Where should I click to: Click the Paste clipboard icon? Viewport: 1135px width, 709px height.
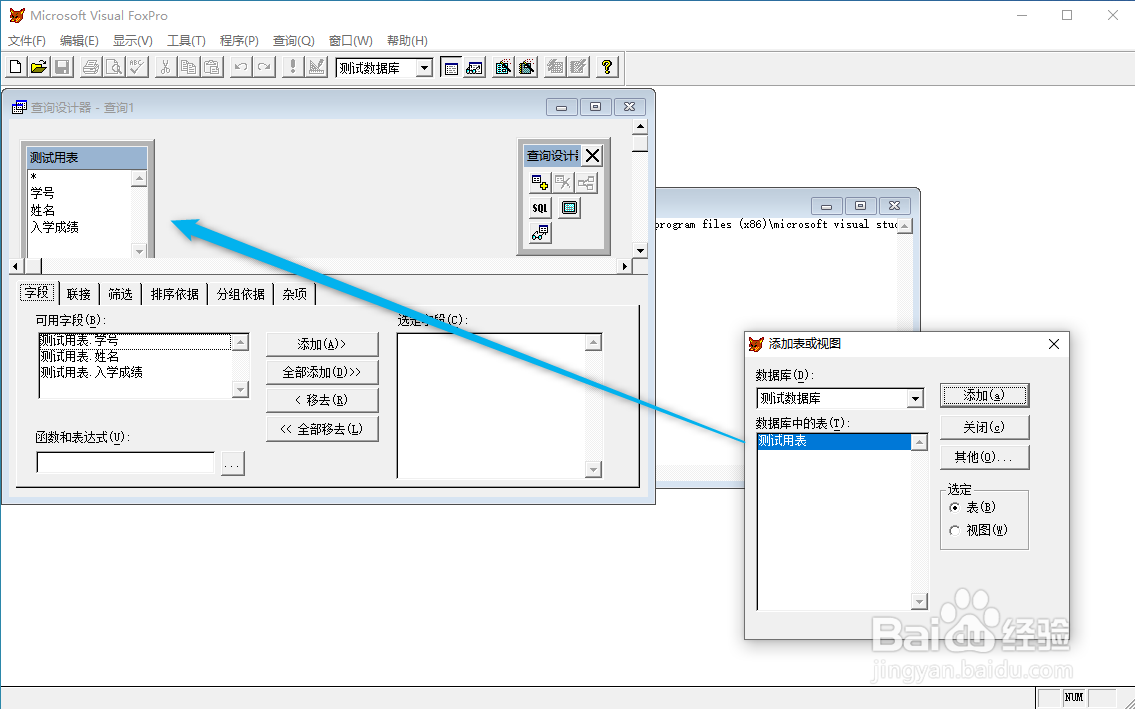pyautogui.click(x=212, y=67)
